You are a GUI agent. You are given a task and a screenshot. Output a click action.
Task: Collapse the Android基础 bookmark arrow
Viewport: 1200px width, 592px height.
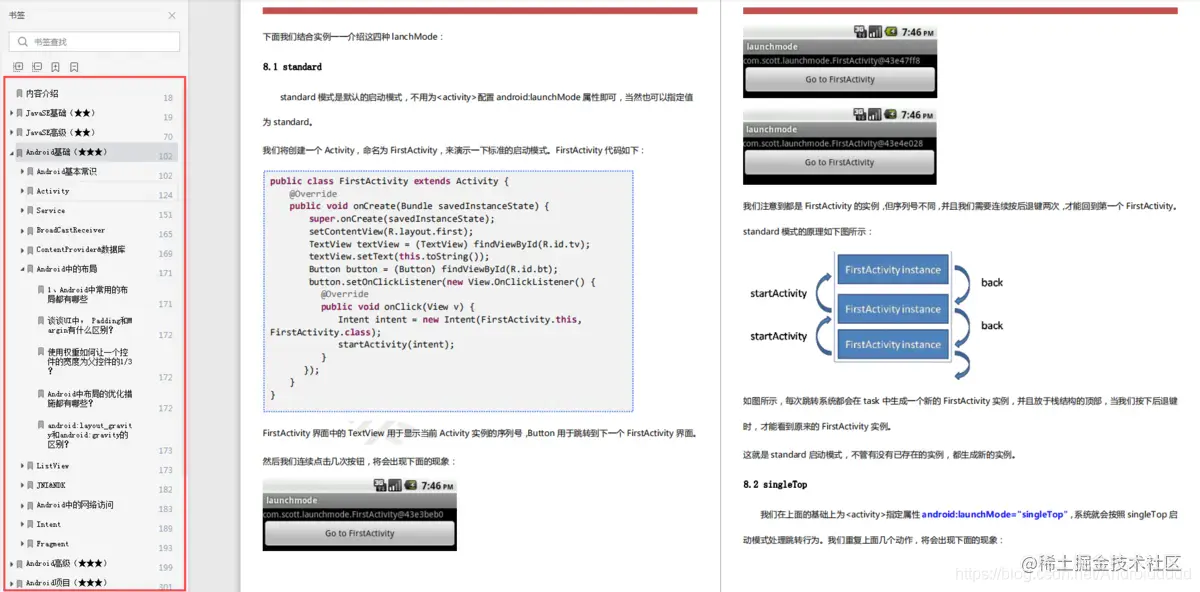tap(11, 152)
